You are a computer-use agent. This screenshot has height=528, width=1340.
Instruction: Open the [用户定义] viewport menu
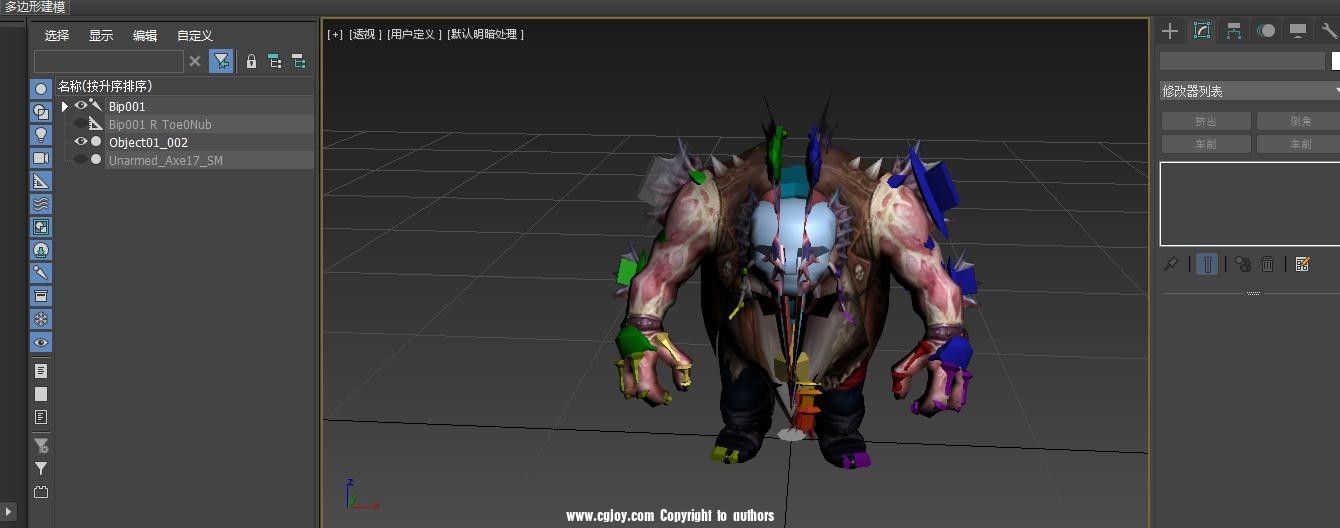pyautogui.click(x=415, y=34)
